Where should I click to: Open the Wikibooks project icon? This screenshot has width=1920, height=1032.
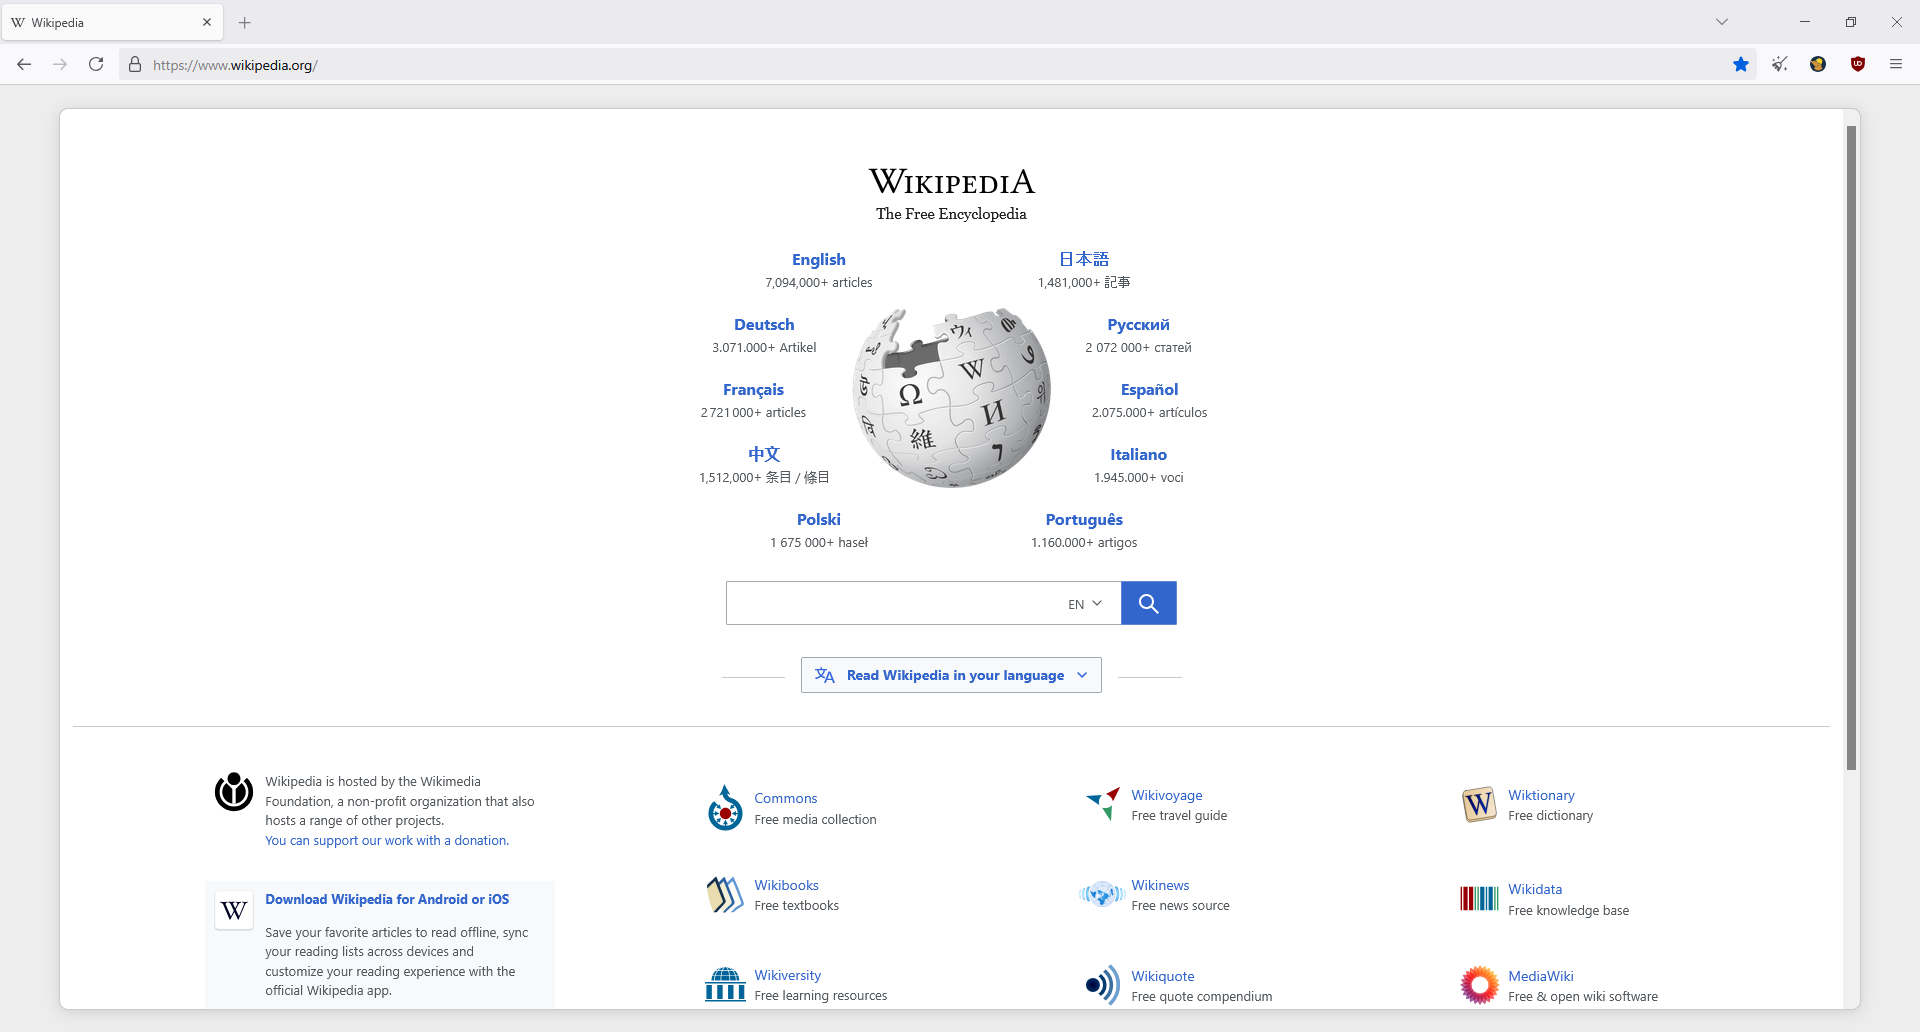point(725,895)
